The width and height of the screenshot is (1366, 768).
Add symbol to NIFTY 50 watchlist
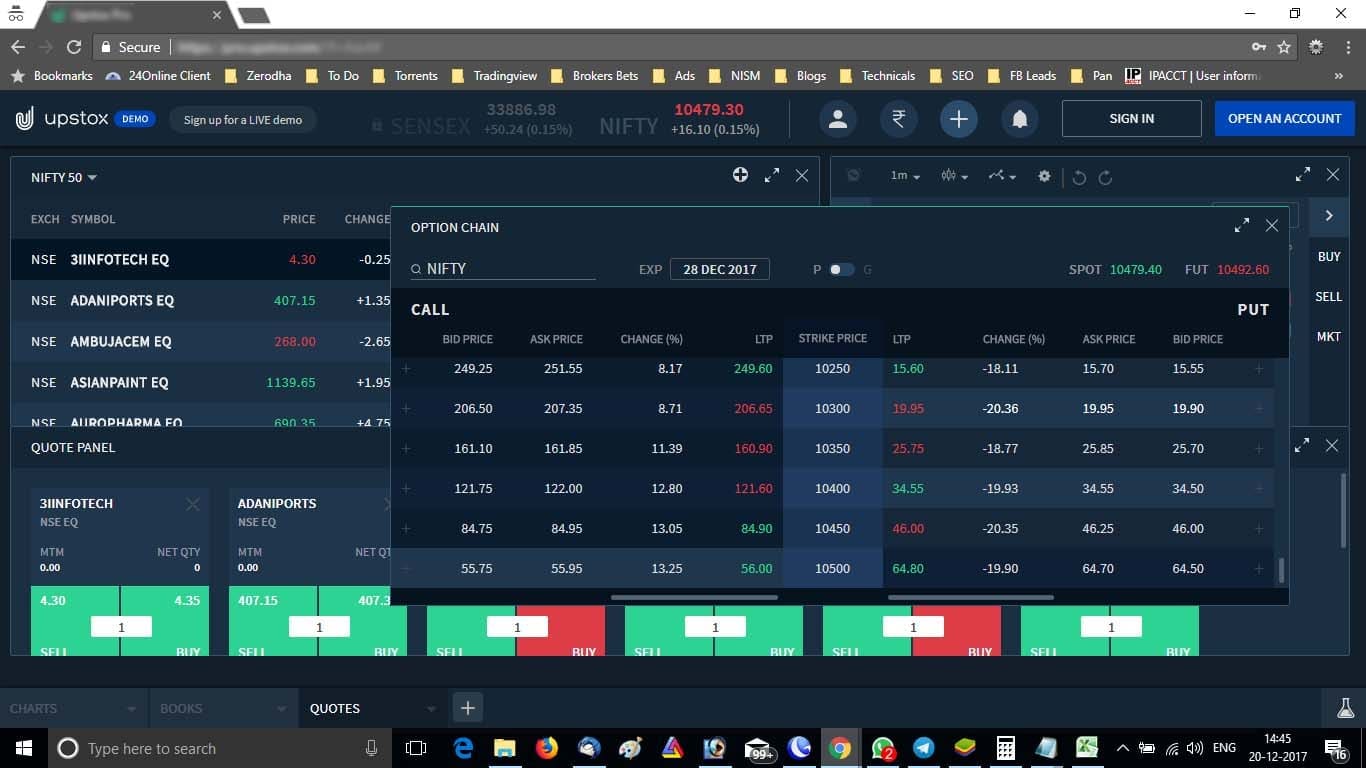point(740,175)
